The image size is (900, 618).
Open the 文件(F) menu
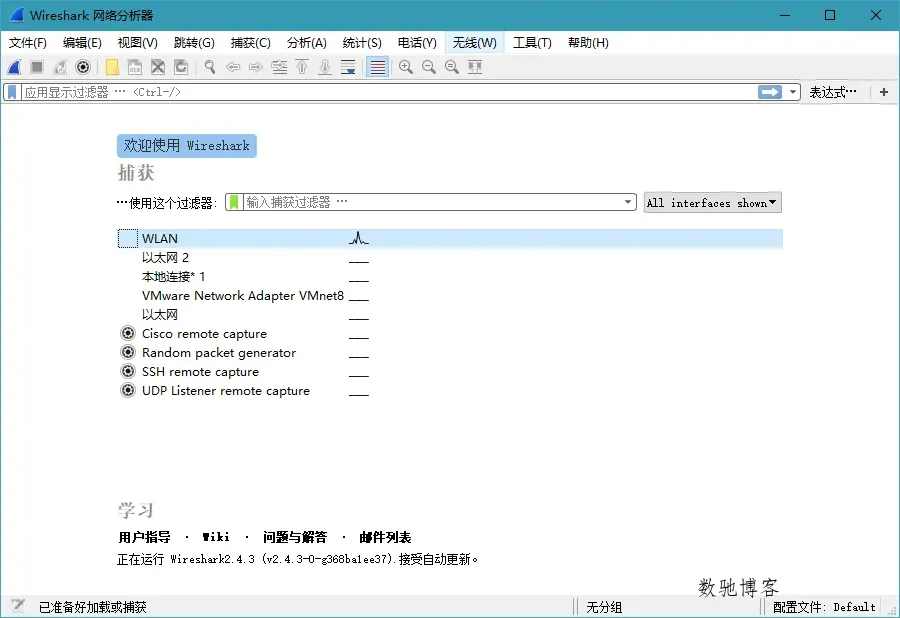coord(28,42)
